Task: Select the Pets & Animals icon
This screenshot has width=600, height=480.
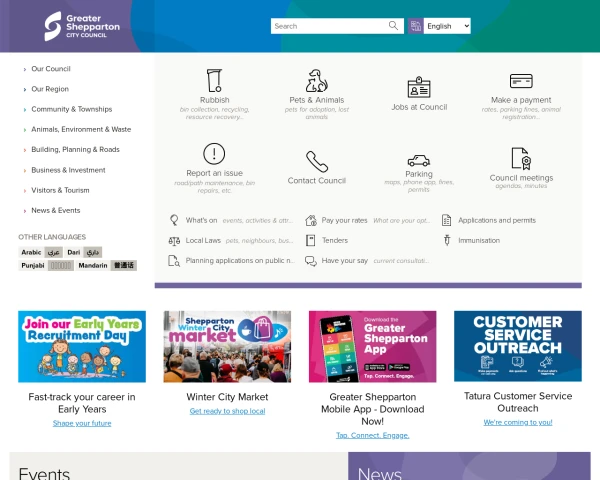Action: coord(316,80)
